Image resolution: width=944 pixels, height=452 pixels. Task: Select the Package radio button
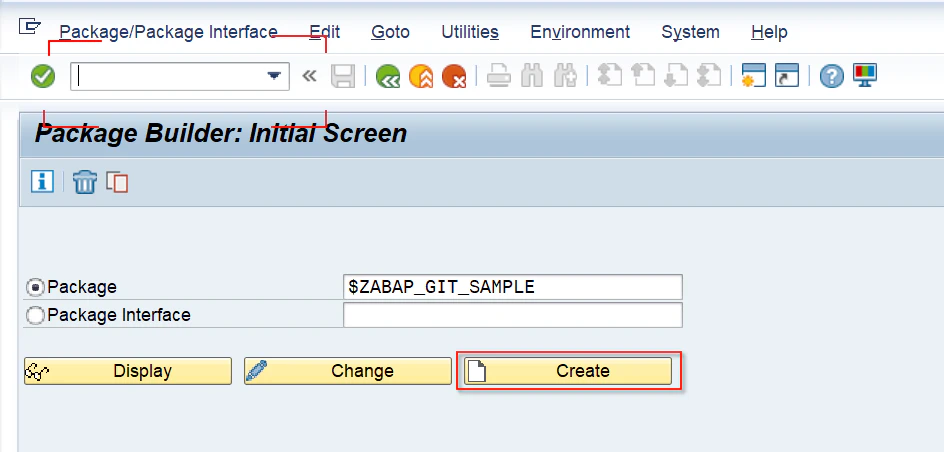click(36, 288)
